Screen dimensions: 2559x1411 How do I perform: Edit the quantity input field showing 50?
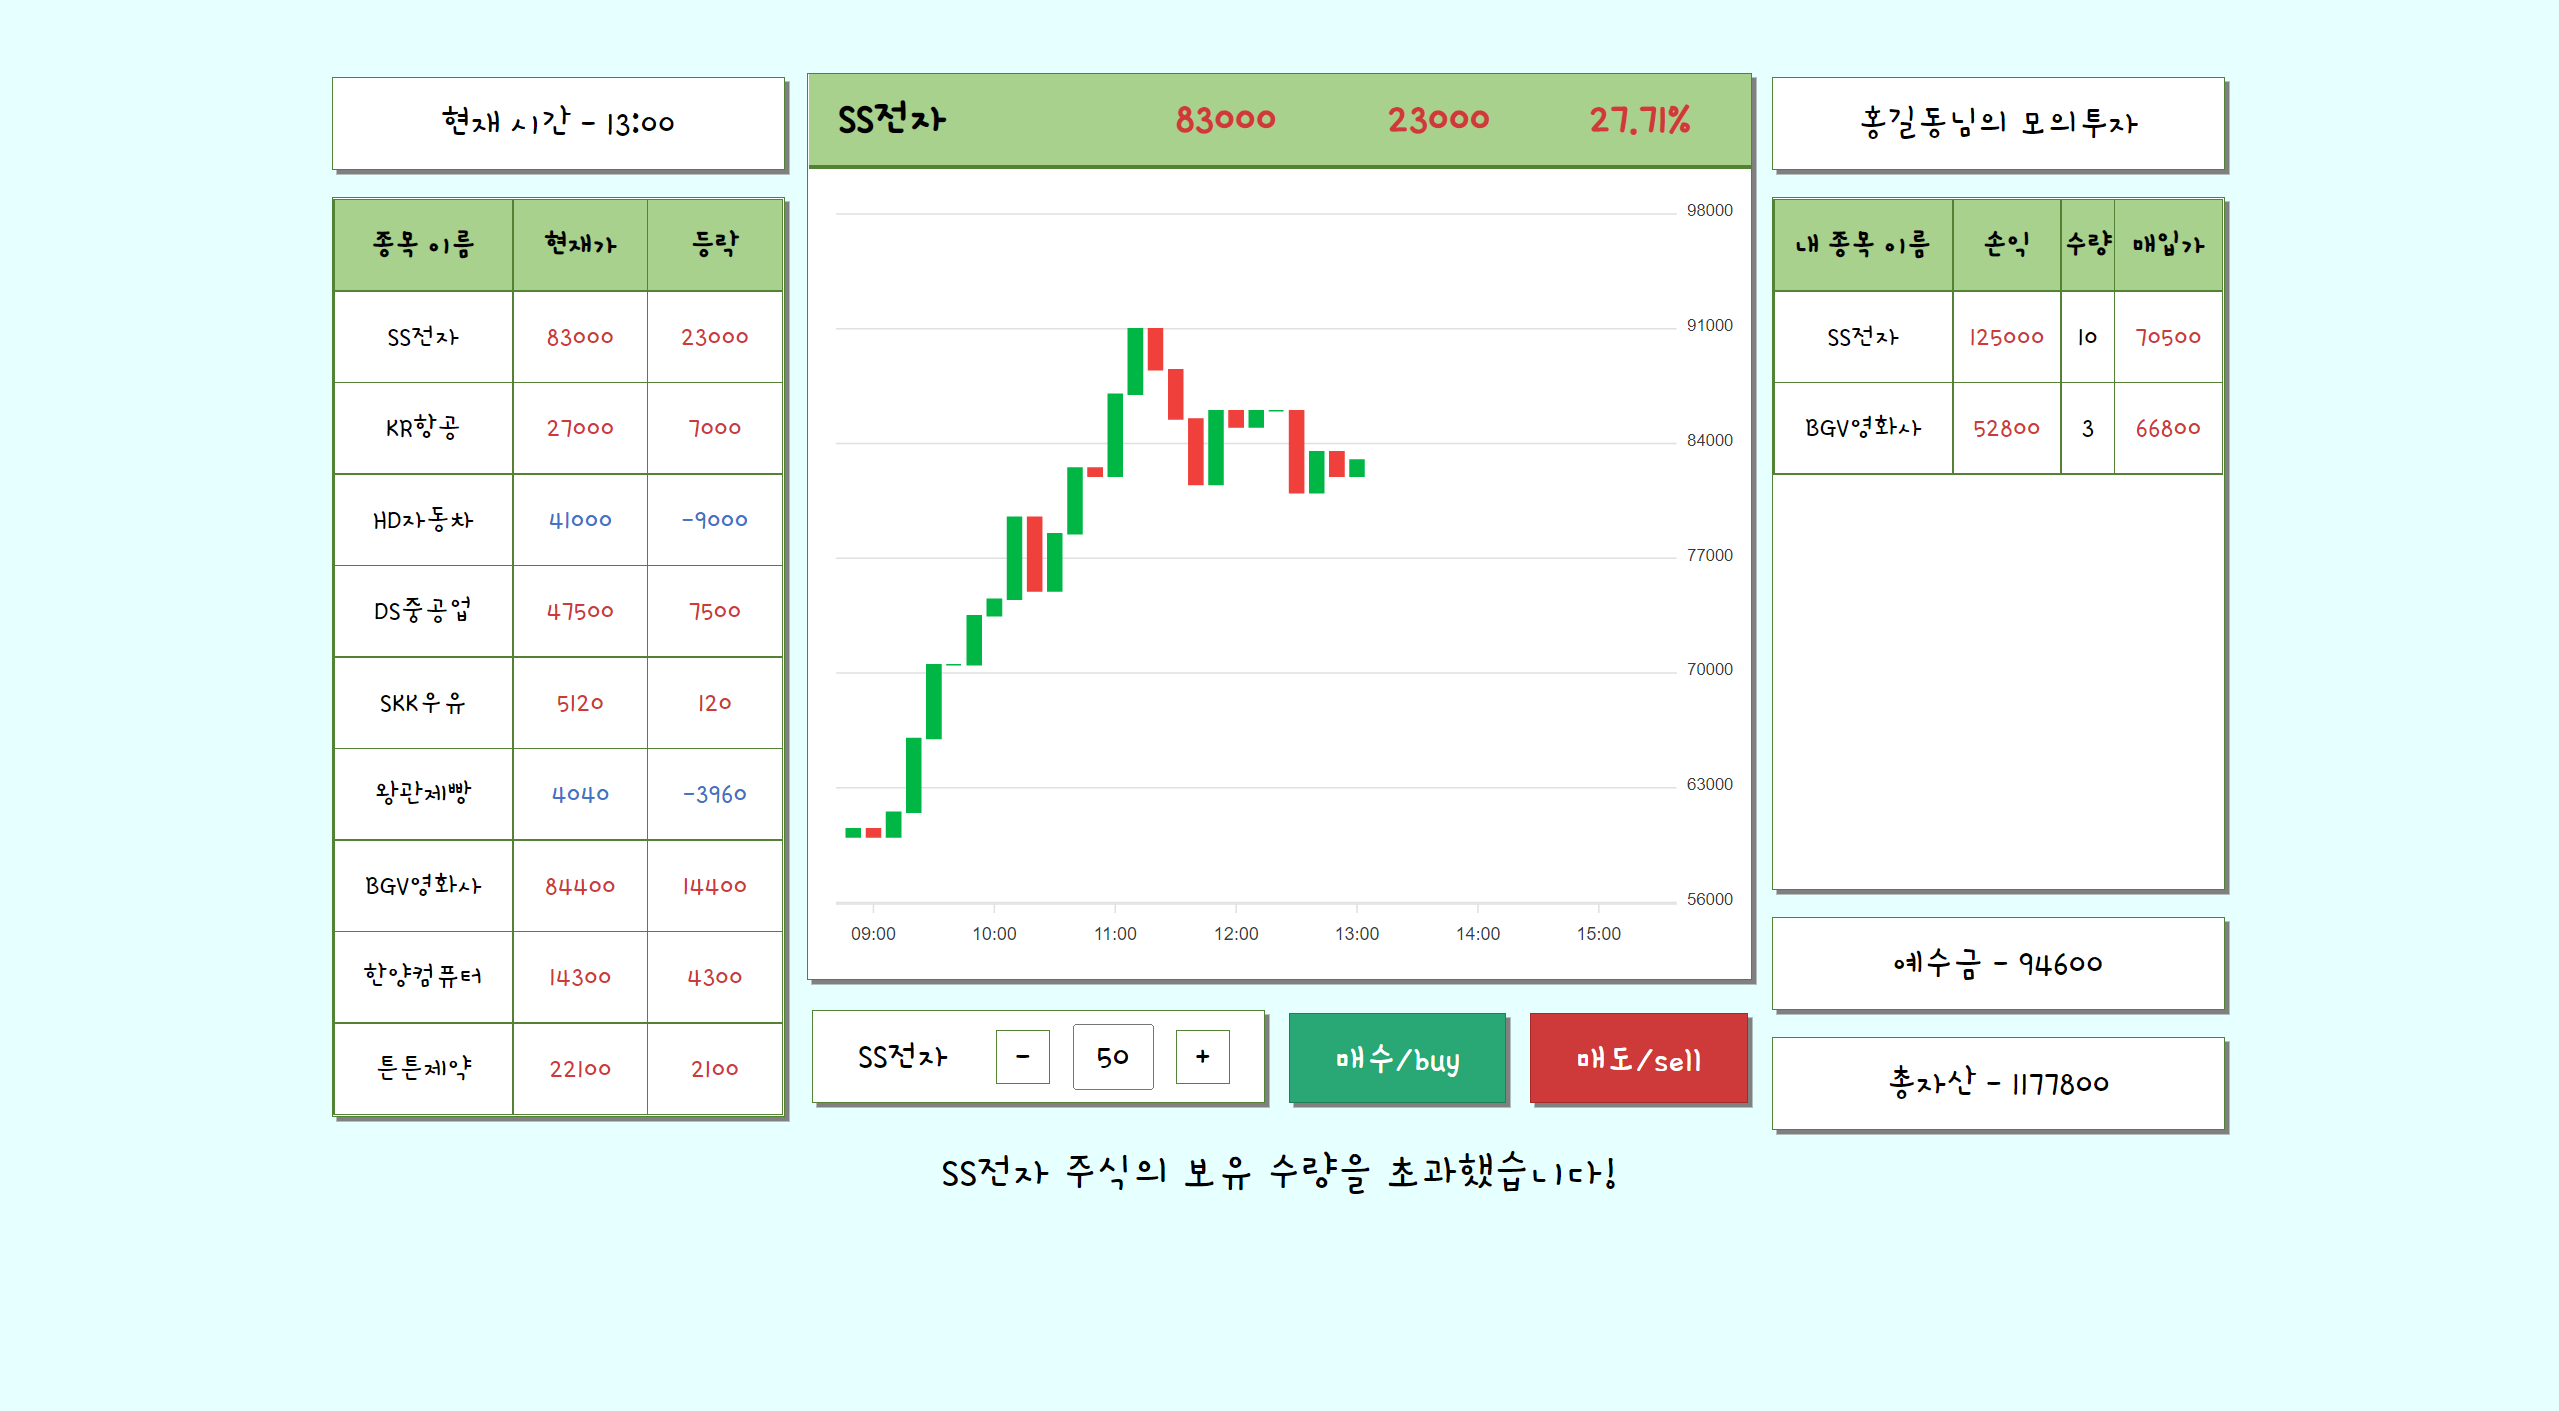[1113, 1056]
